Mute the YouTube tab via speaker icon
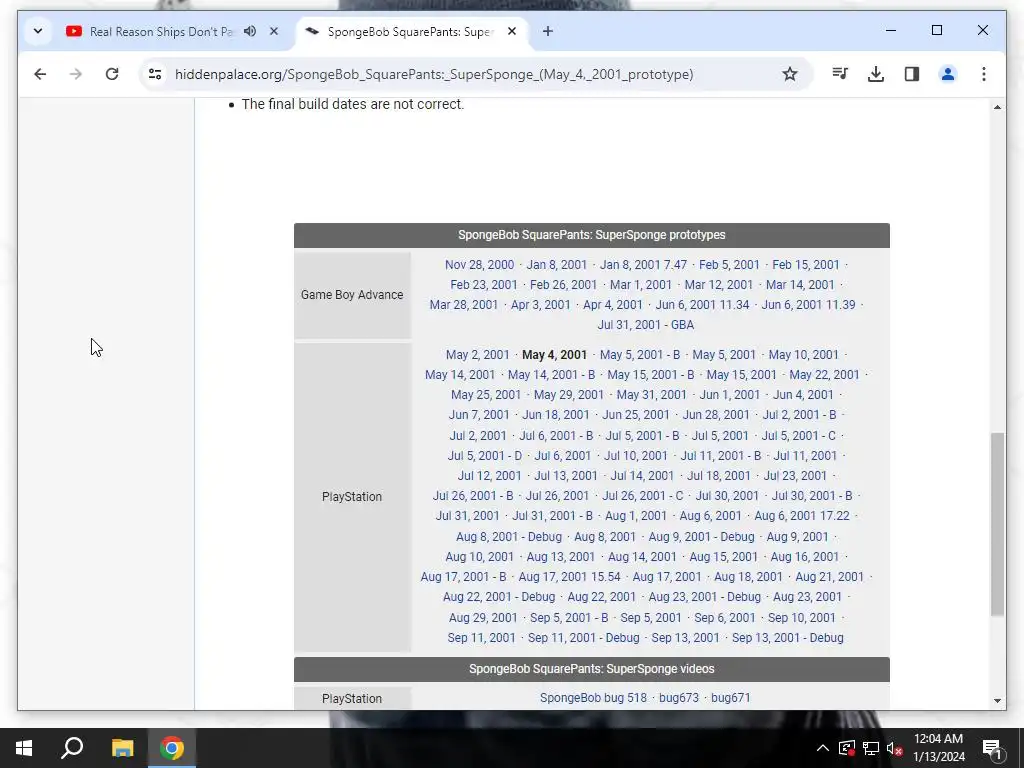Screen dimensions: 1024x768 (250, 31)
